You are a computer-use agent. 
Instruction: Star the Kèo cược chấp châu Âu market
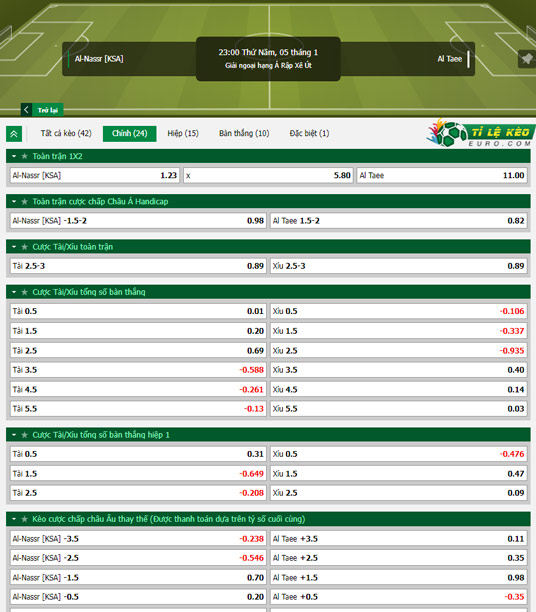pyautogui.click(x=25, y=519)
